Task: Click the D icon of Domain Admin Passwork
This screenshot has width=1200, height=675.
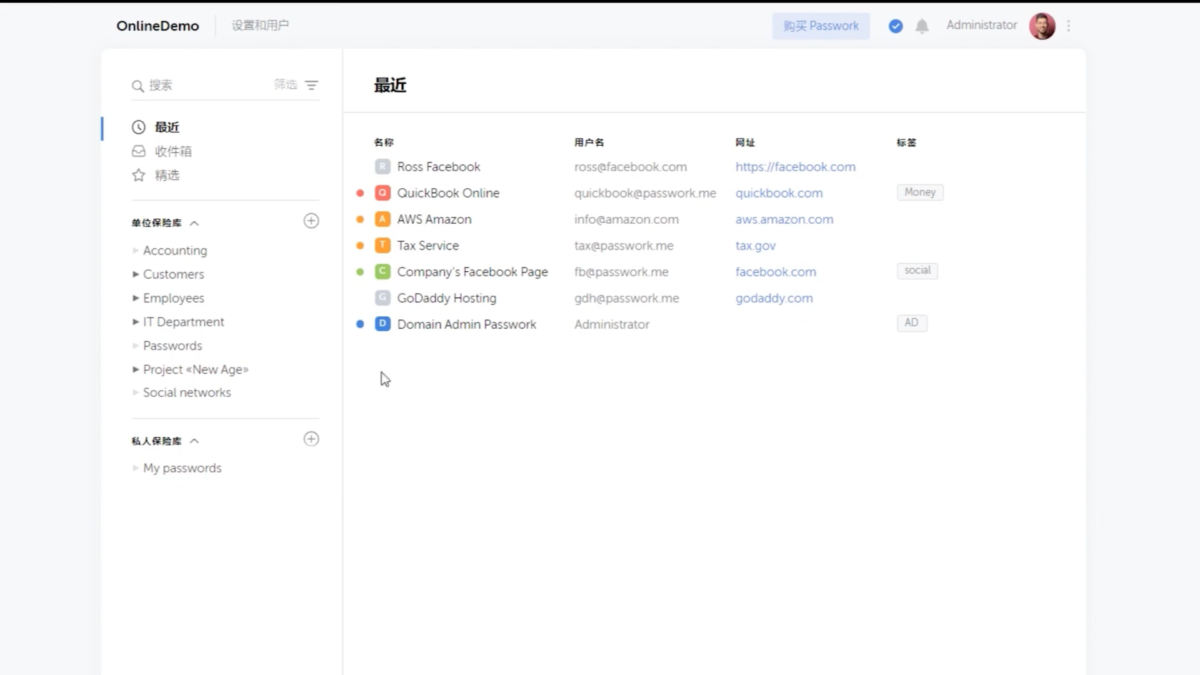Action: pyautogui.click(x=383, y=324)
